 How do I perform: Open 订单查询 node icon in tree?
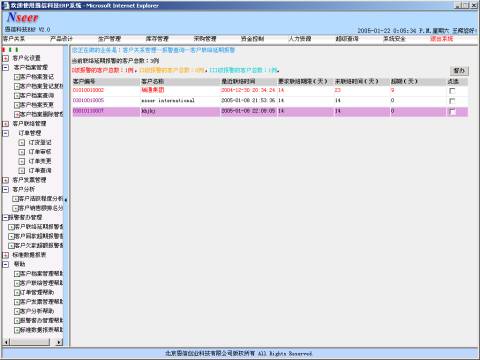click(x=22, y=171)
